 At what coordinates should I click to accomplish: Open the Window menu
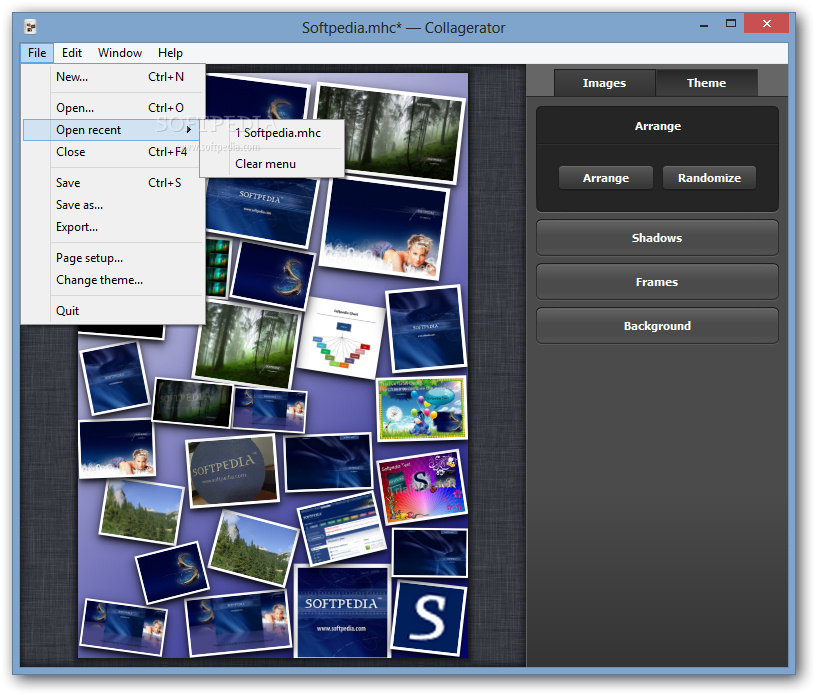[120, 53]
